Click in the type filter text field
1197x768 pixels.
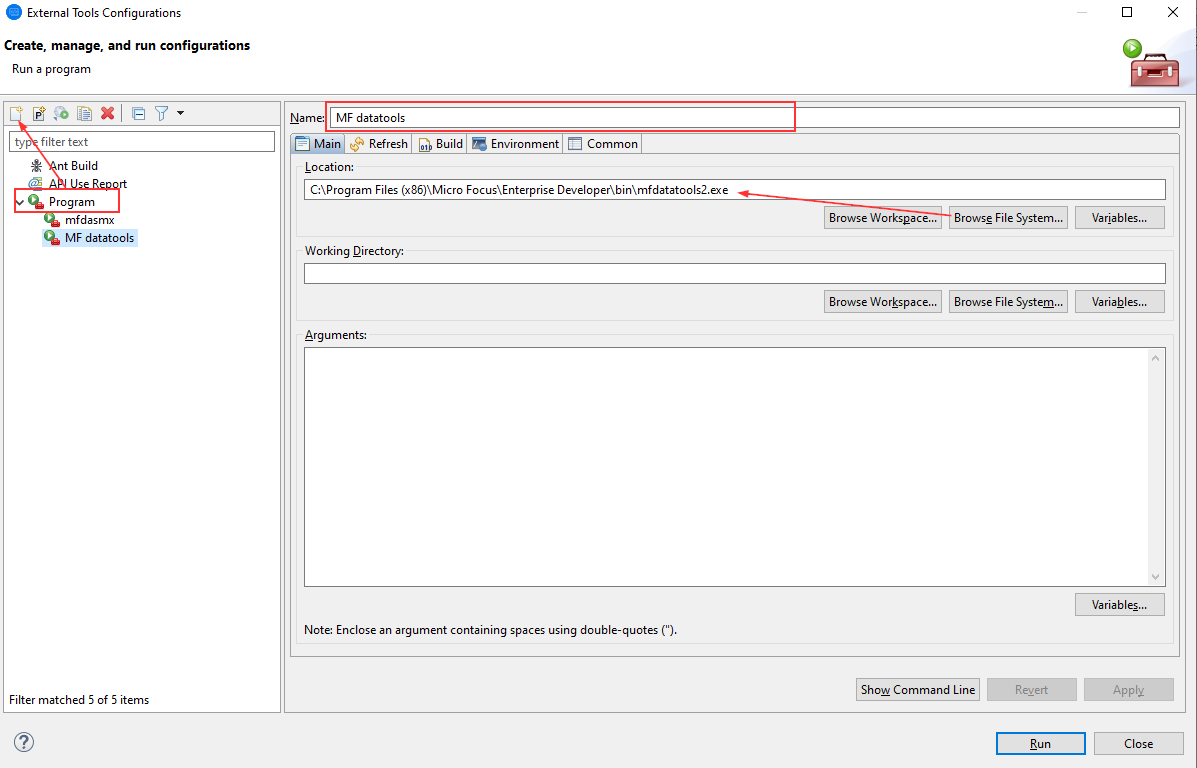pos(141,140)
